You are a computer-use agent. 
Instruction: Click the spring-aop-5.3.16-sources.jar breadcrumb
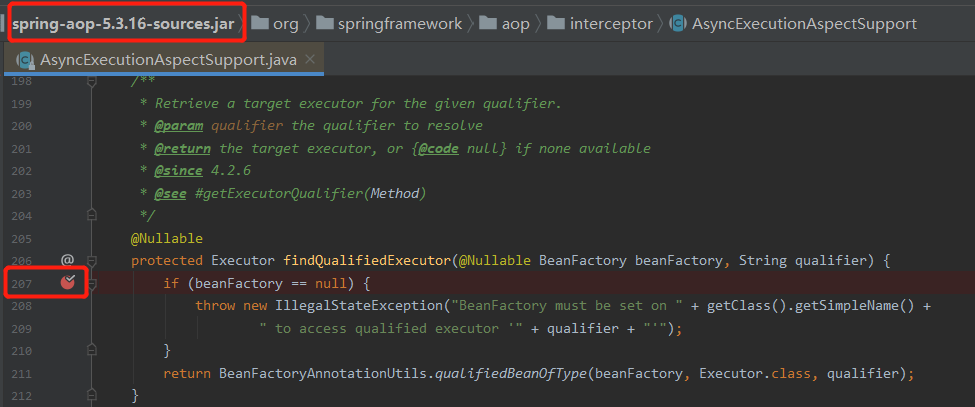(123, 24)
